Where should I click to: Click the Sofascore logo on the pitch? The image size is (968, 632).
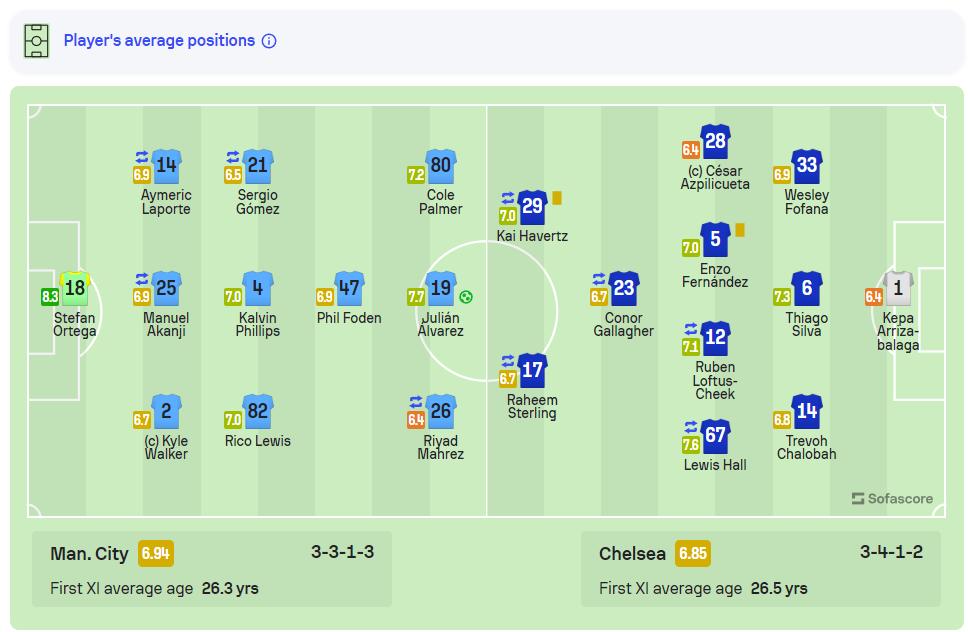click(892, 499)
